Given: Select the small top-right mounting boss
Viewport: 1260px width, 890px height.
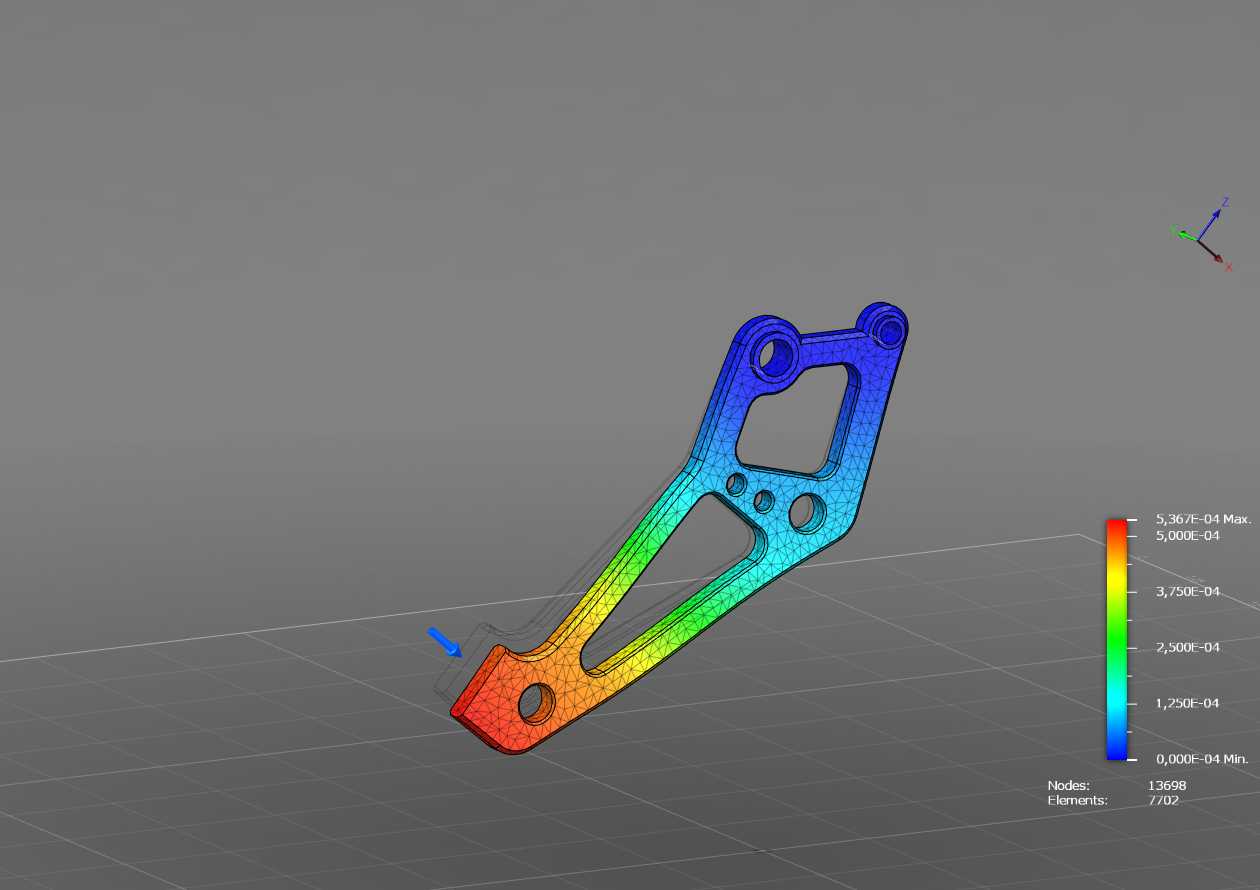Looking at the screenshot, I should point(884,325).
